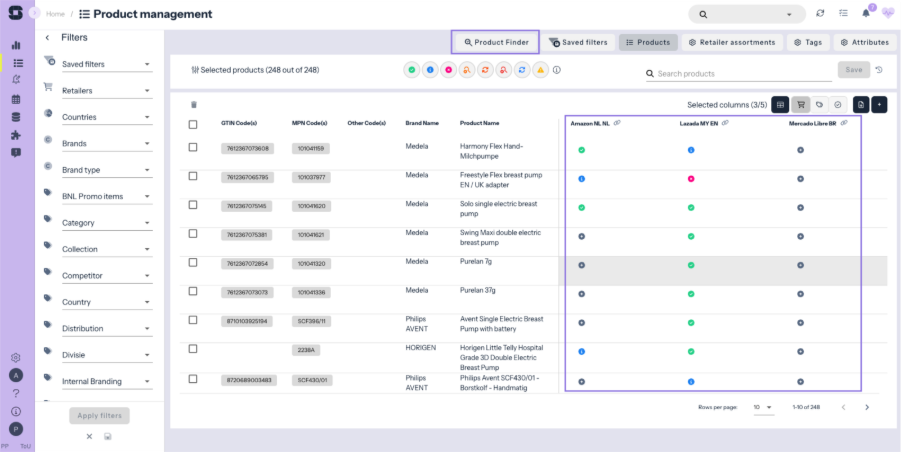Image resolution: width=901 pixels, height=453 pixels.
Task: Click the yellow warning triangle status filter
Action: point(540,70)
